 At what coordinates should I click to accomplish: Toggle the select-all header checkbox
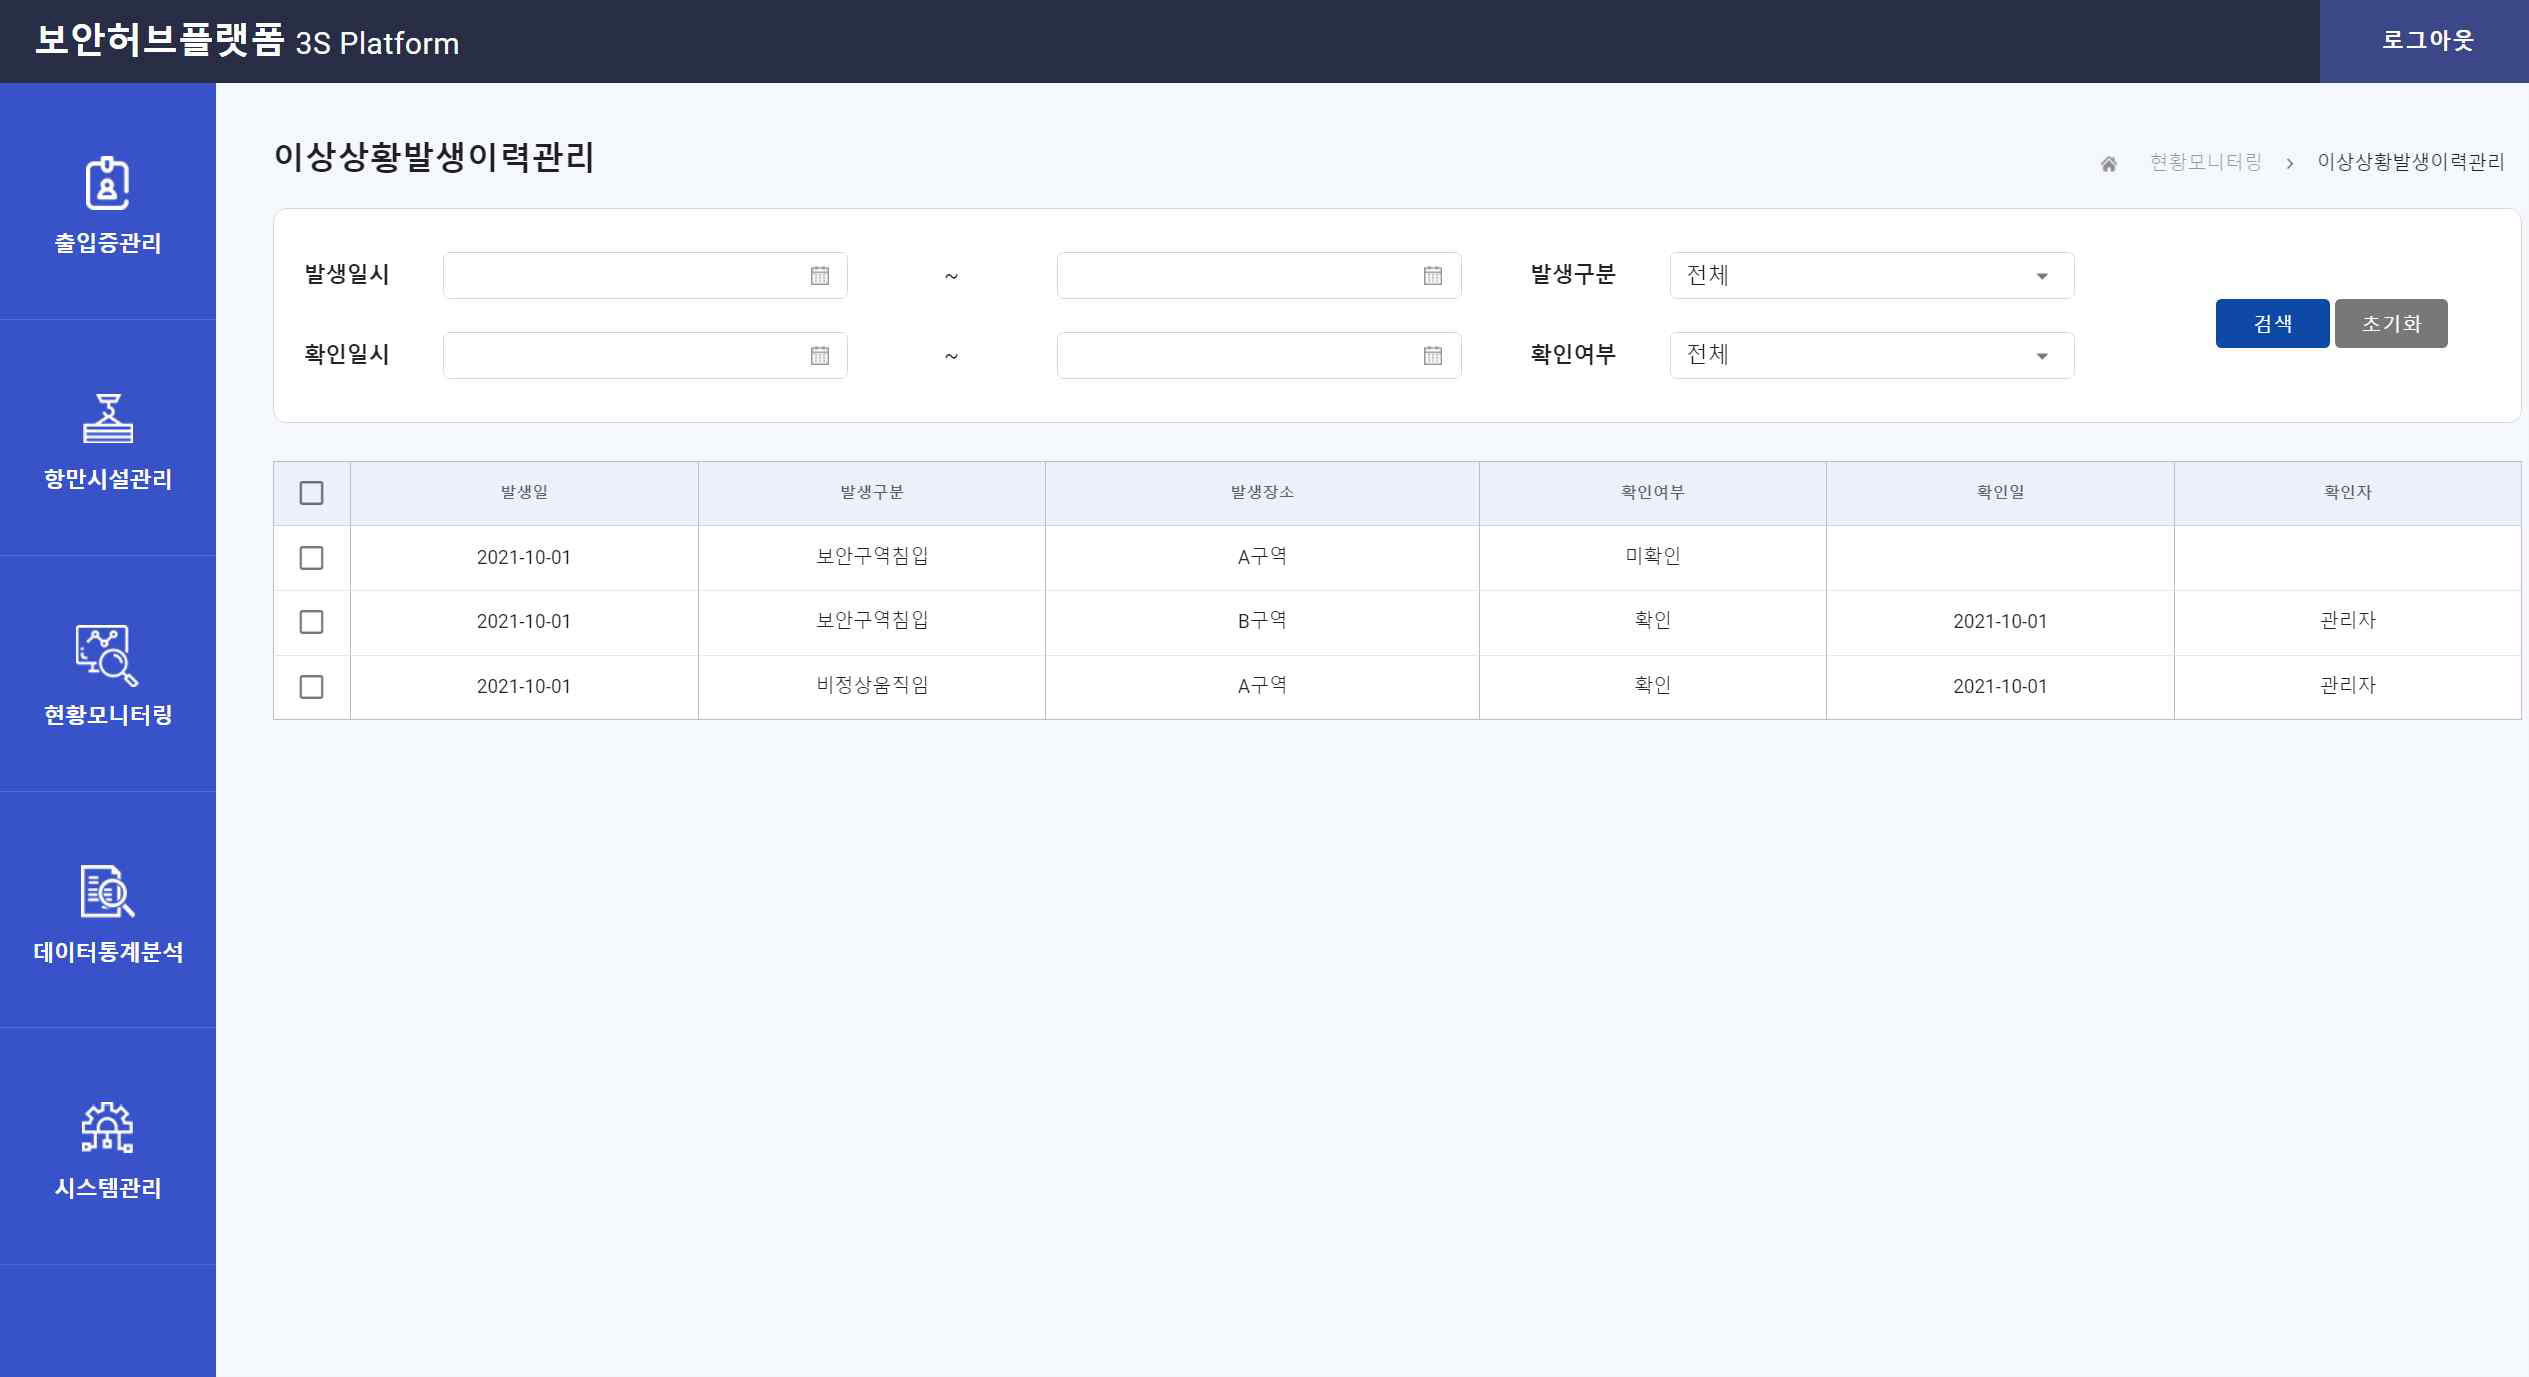point(311,493)
